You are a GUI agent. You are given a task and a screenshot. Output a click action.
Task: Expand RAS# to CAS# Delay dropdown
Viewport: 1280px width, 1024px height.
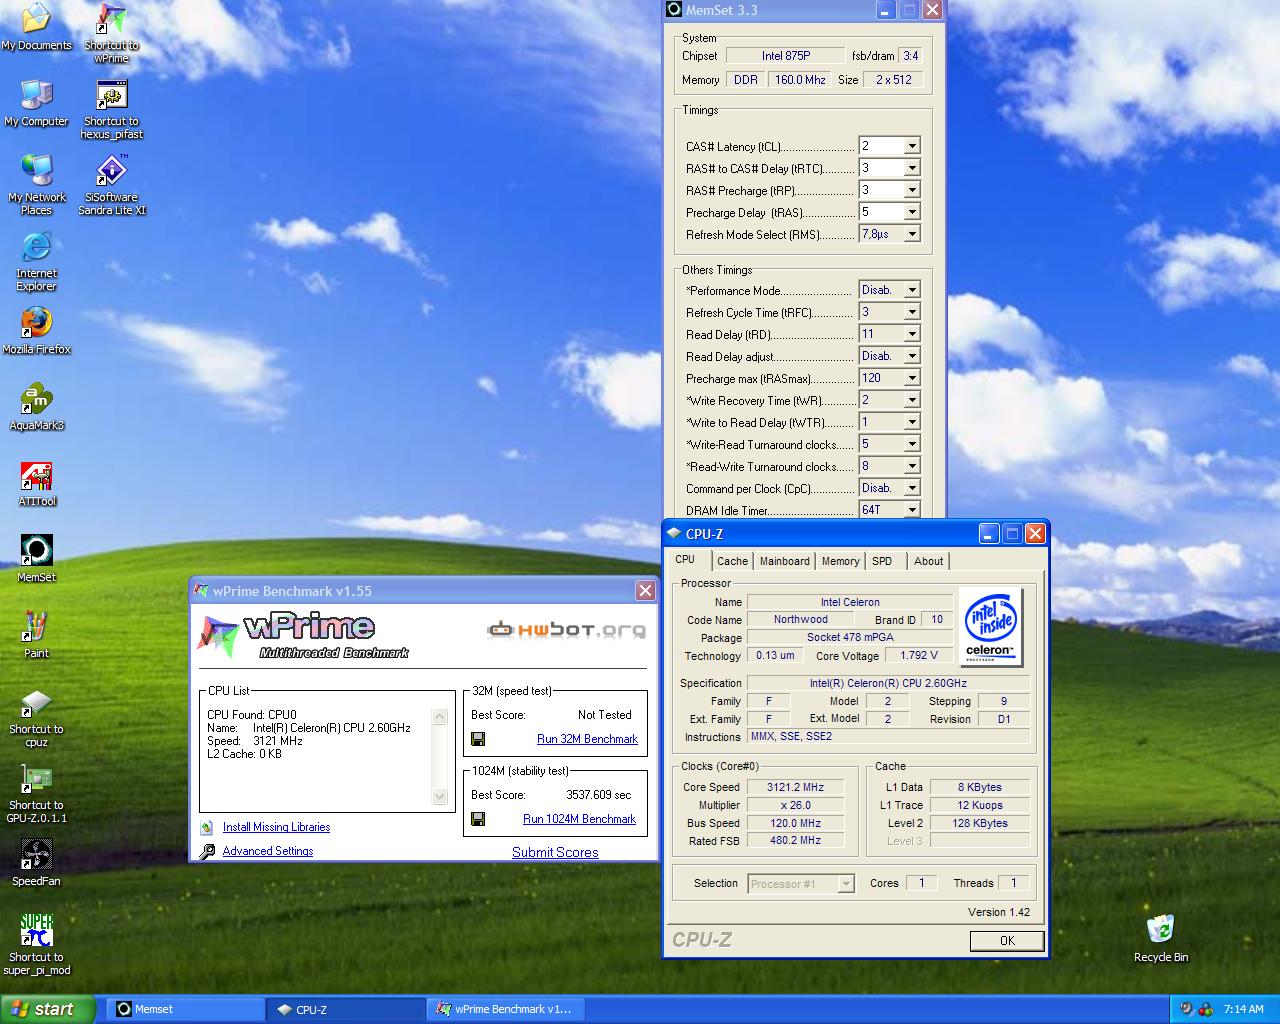912,168
